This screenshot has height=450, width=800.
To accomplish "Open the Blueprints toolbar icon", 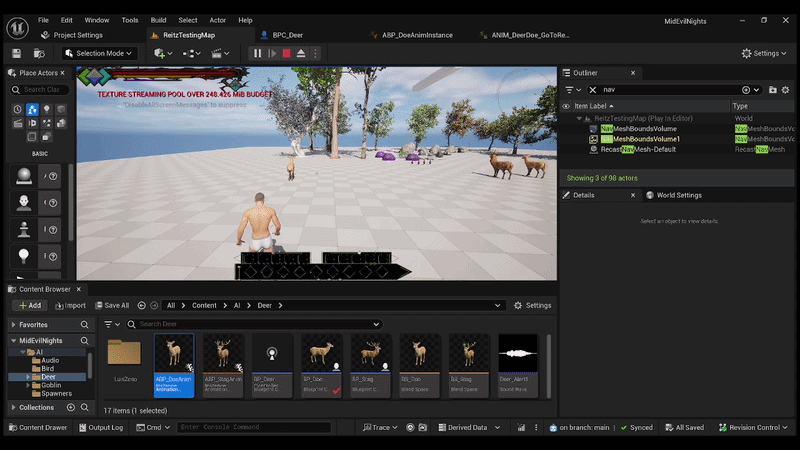I will (192, 53).
